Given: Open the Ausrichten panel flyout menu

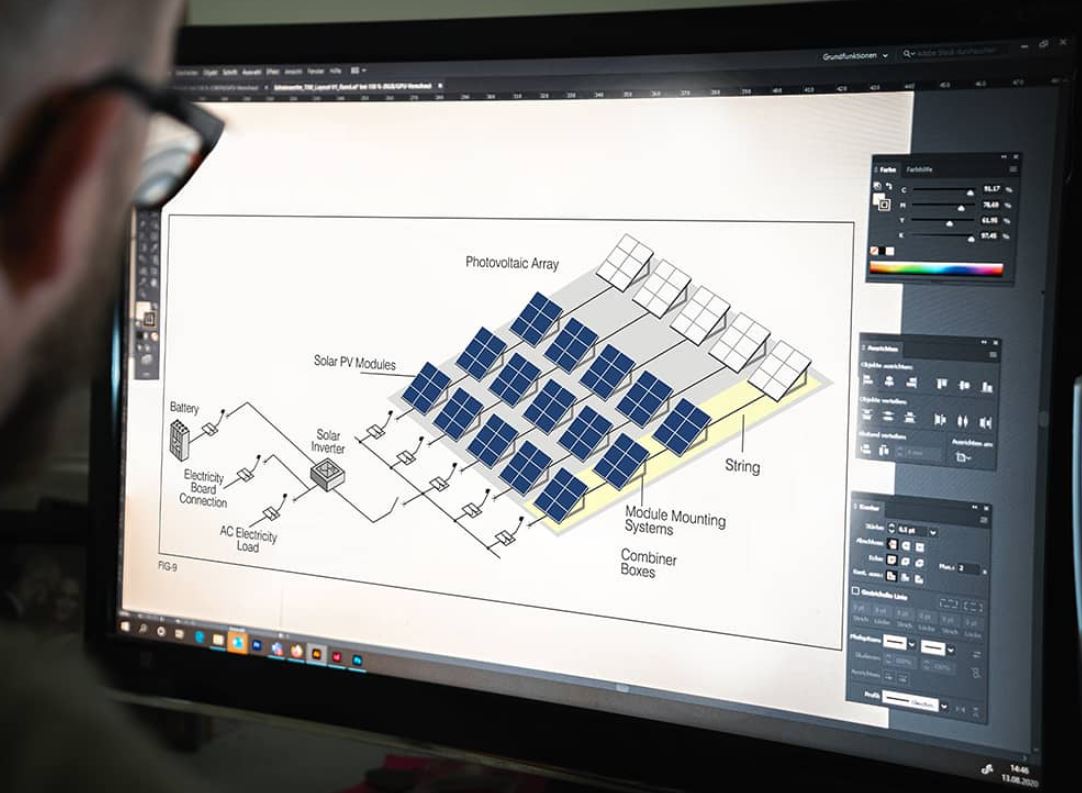Looking at the screenshot, I should [x=993, y=355].
